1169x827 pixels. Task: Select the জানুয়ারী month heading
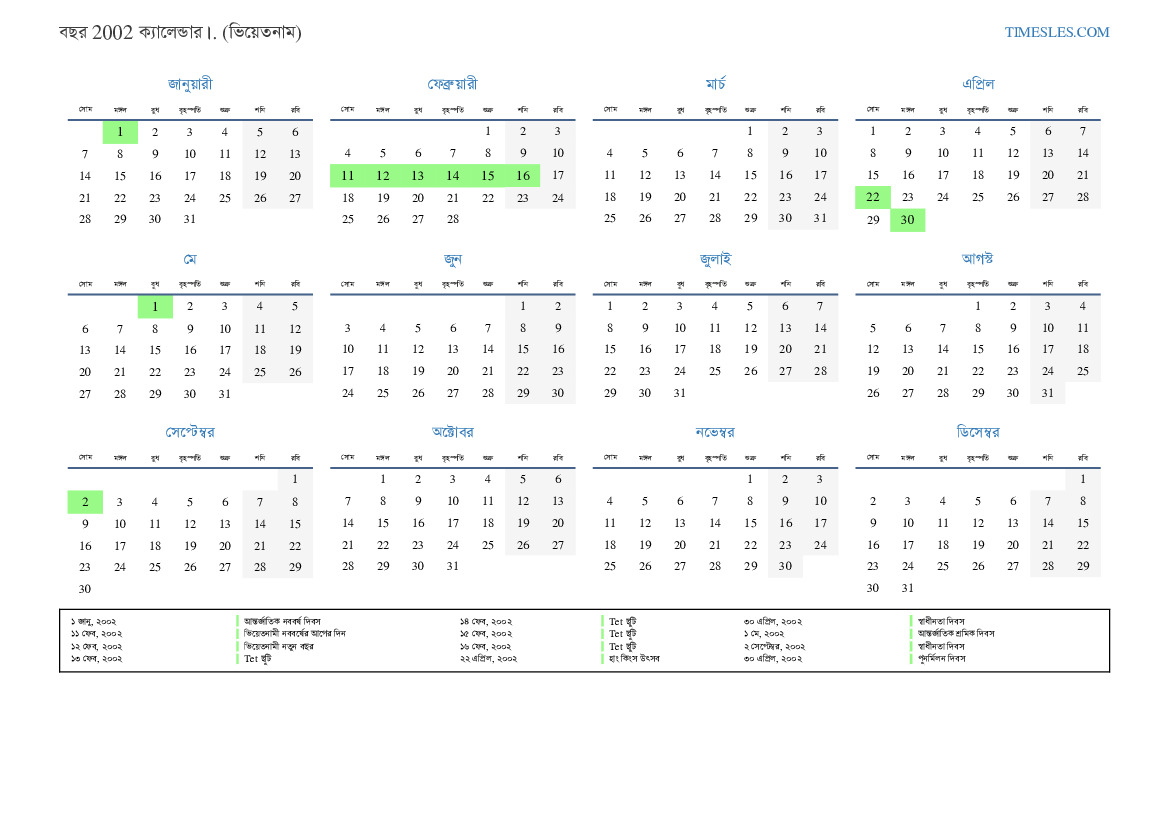190,84
